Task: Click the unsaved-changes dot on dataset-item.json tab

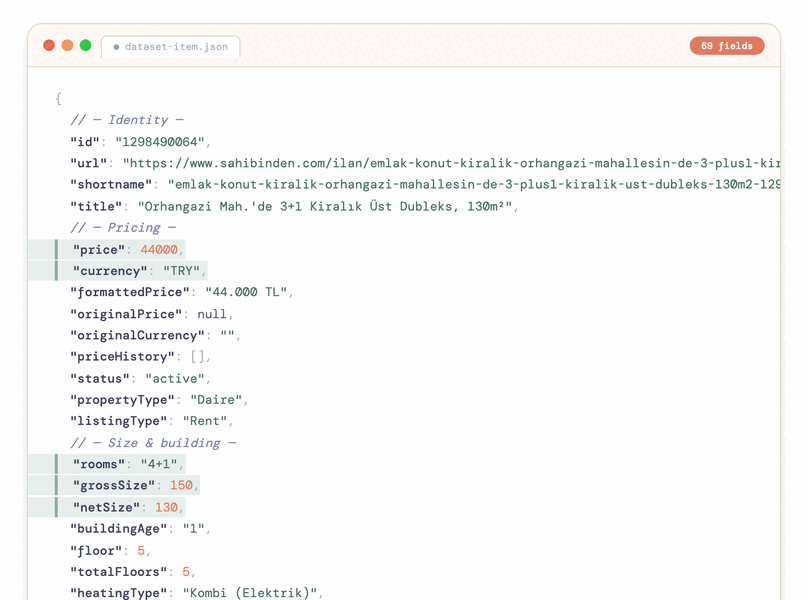Action: 117,46
